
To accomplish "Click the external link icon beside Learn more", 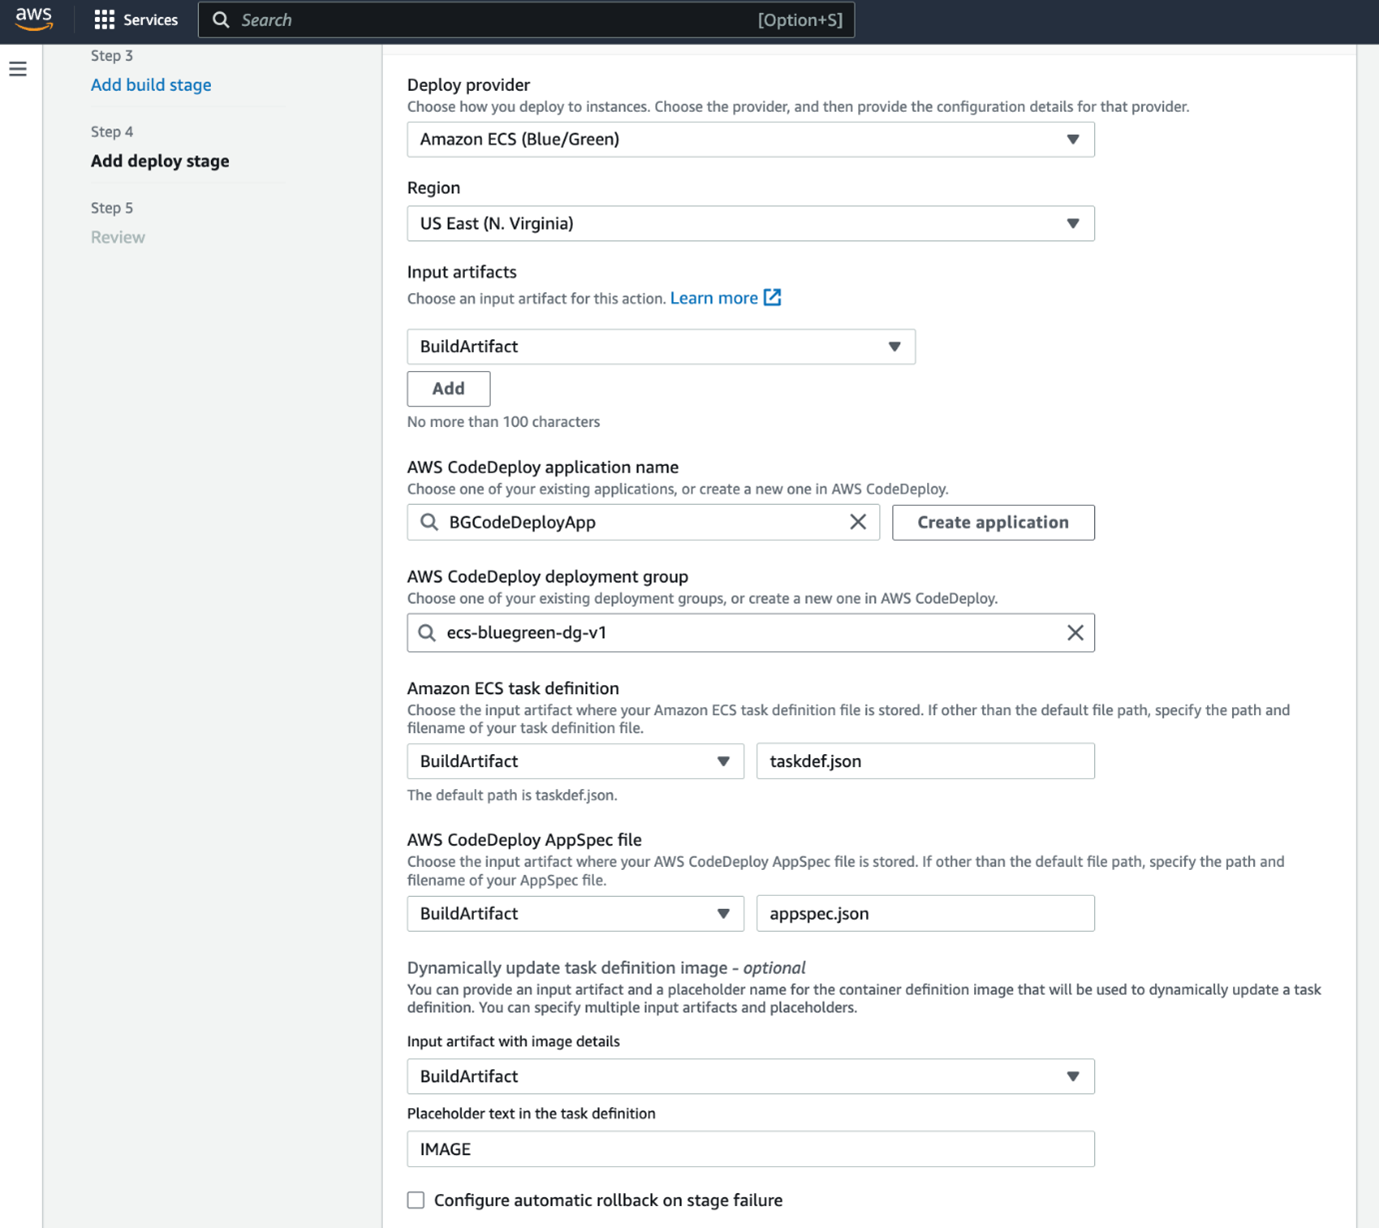I will tap(772, 298).
